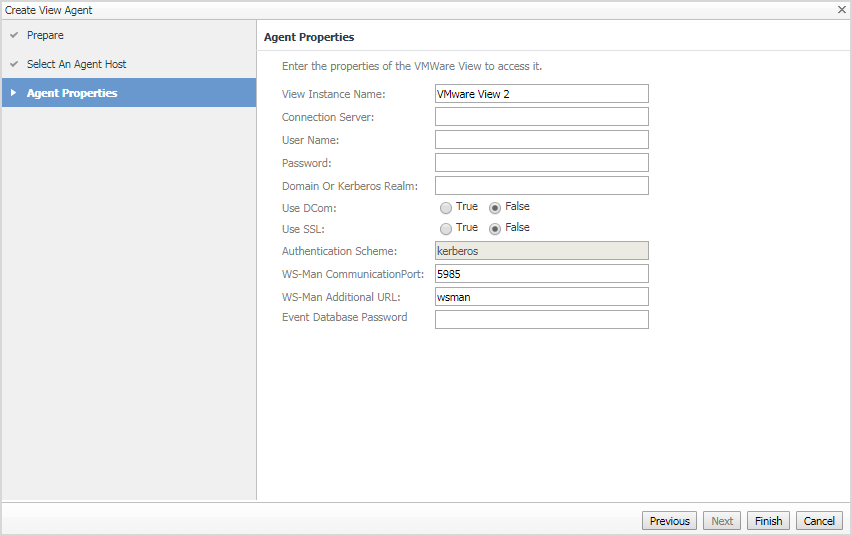Go to the Prepare step

(x=45, y=36)
